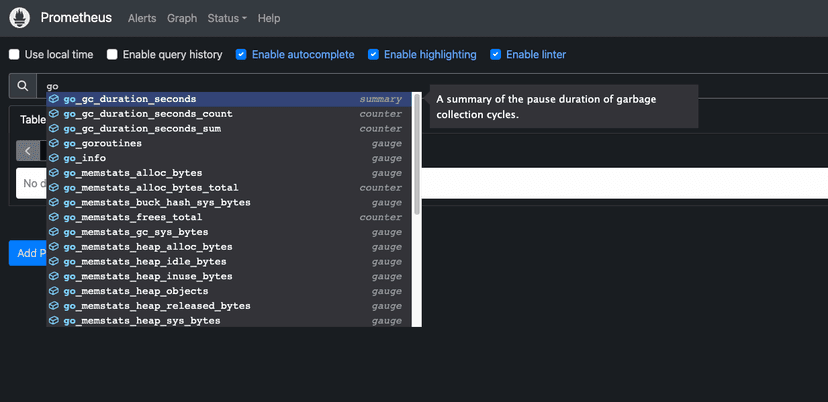Click the Prometheus flame logo icon
The width and height of the screenshot is (828, 402).
(x=20, y=18)
